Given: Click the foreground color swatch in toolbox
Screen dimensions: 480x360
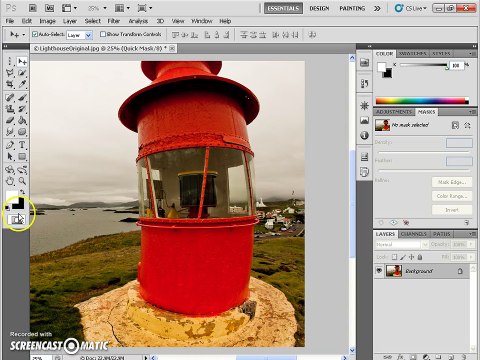Looking at the screenshot, I should click(11, 196).
